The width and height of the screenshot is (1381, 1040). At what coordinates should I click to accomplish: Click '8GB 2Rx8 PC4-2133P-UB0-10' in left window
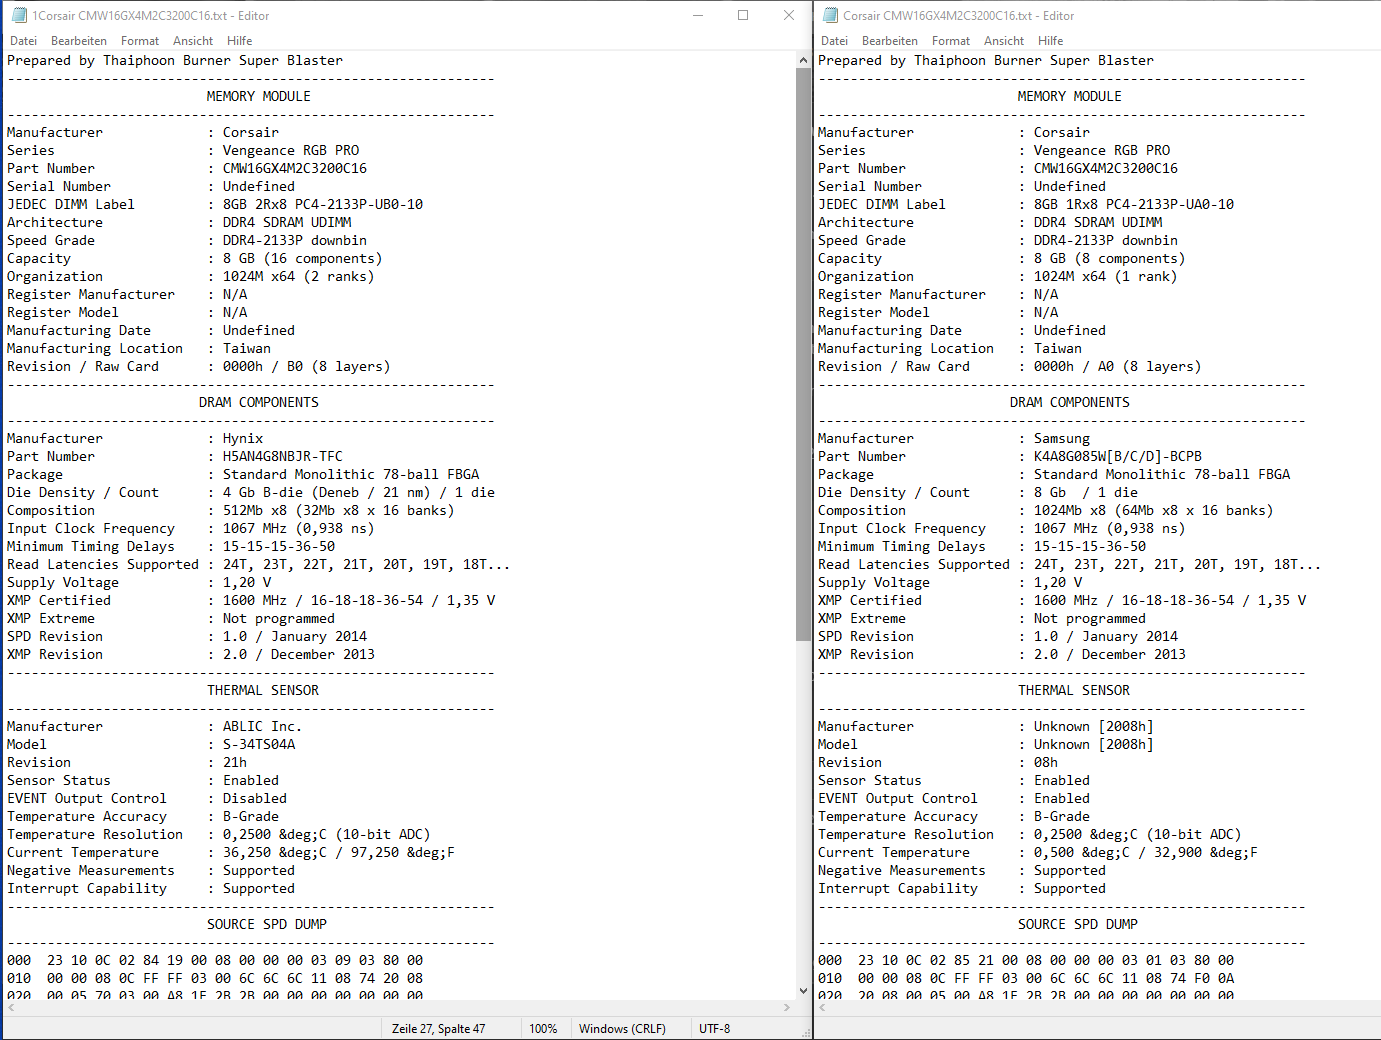(323, 204)
